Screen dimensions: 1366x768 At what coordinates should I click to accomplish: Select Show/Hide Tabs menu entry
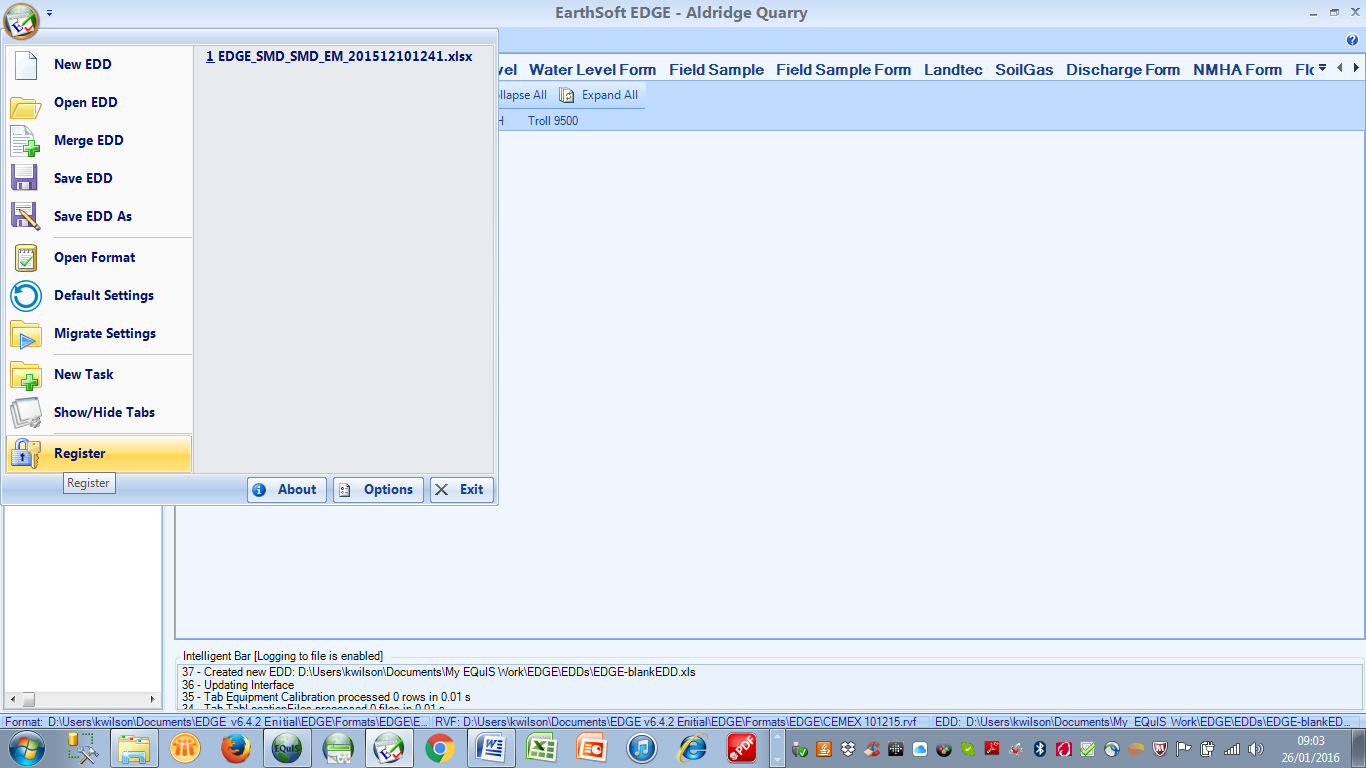coord(99,412)
